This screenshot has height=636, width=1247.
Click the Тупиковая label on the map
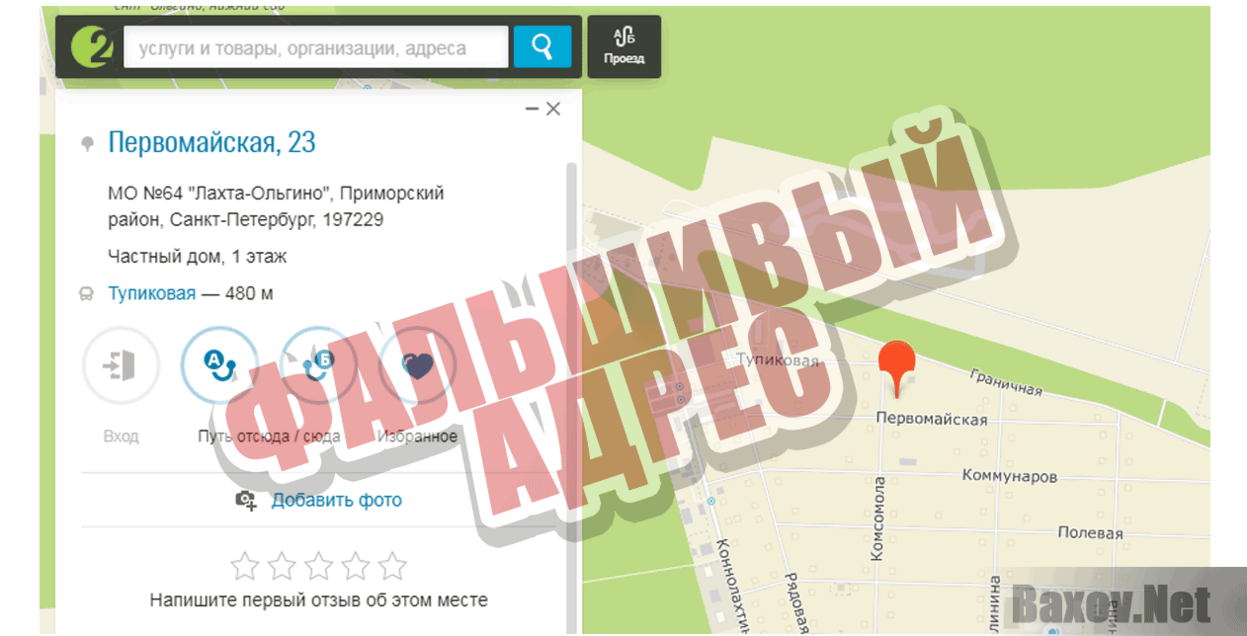tap(777, 360)
